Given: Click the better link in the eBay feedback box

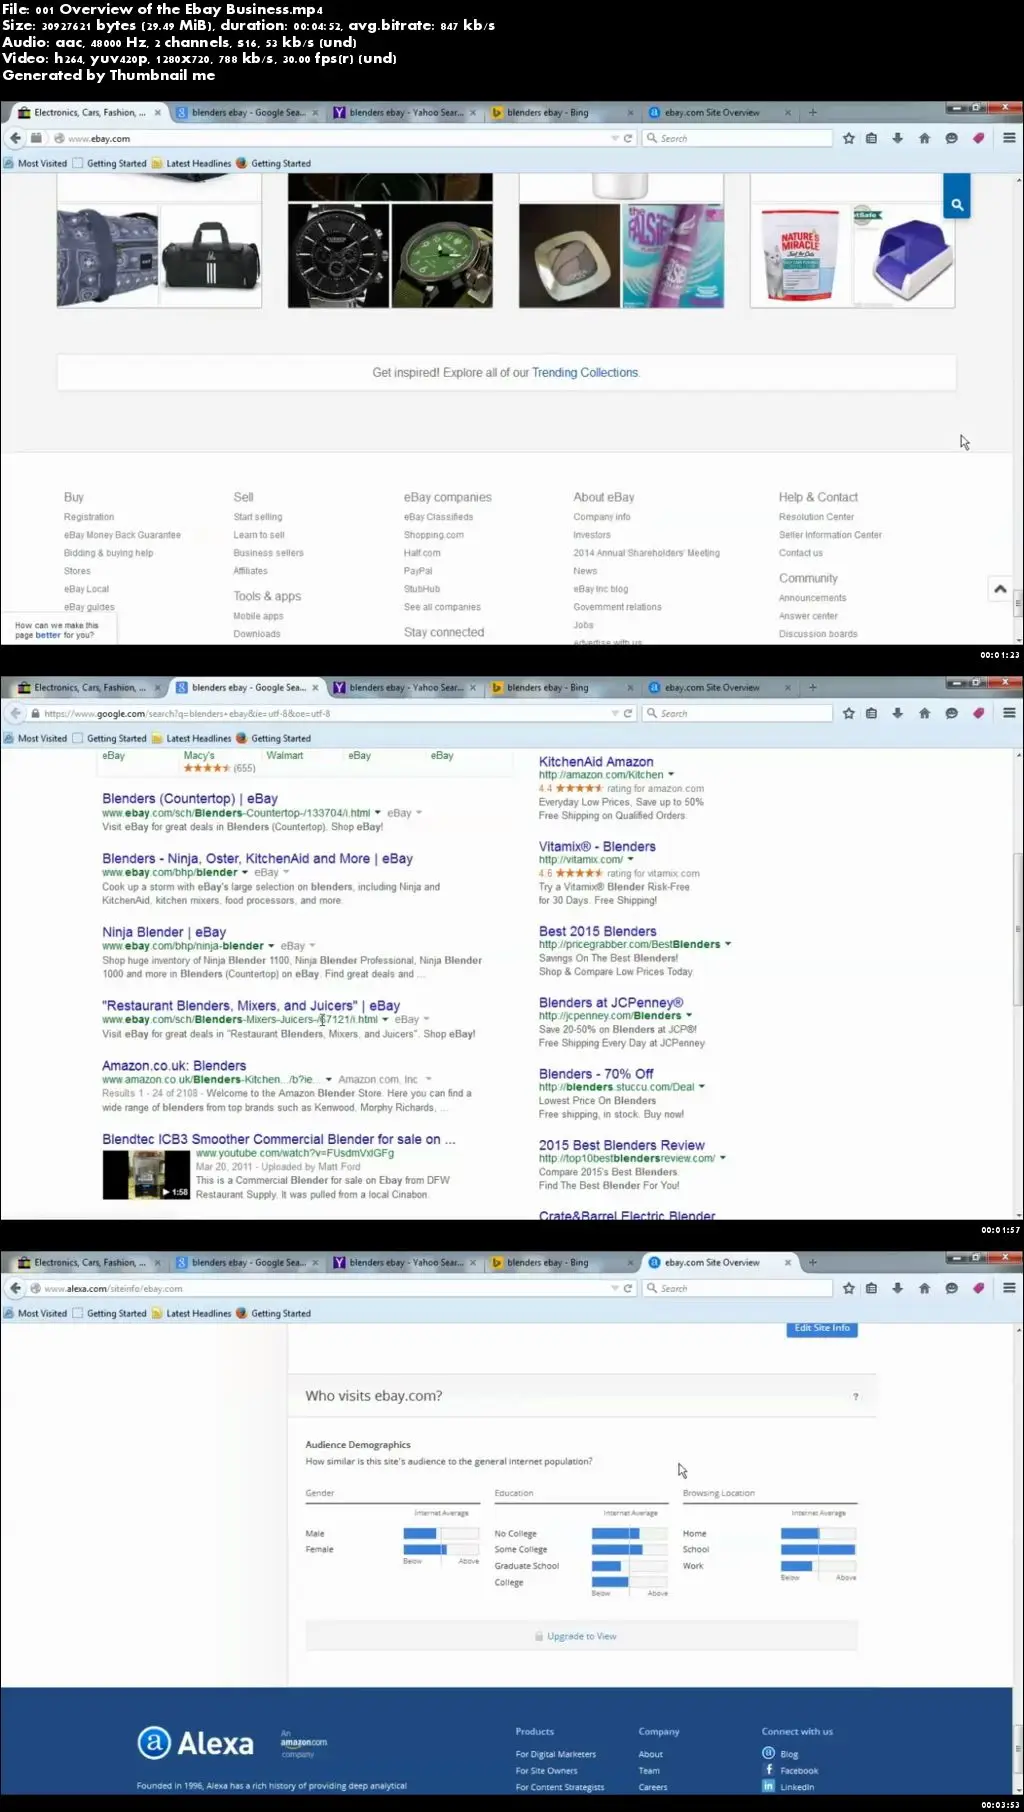Looking at the screenshot, I should pos(48,635).
